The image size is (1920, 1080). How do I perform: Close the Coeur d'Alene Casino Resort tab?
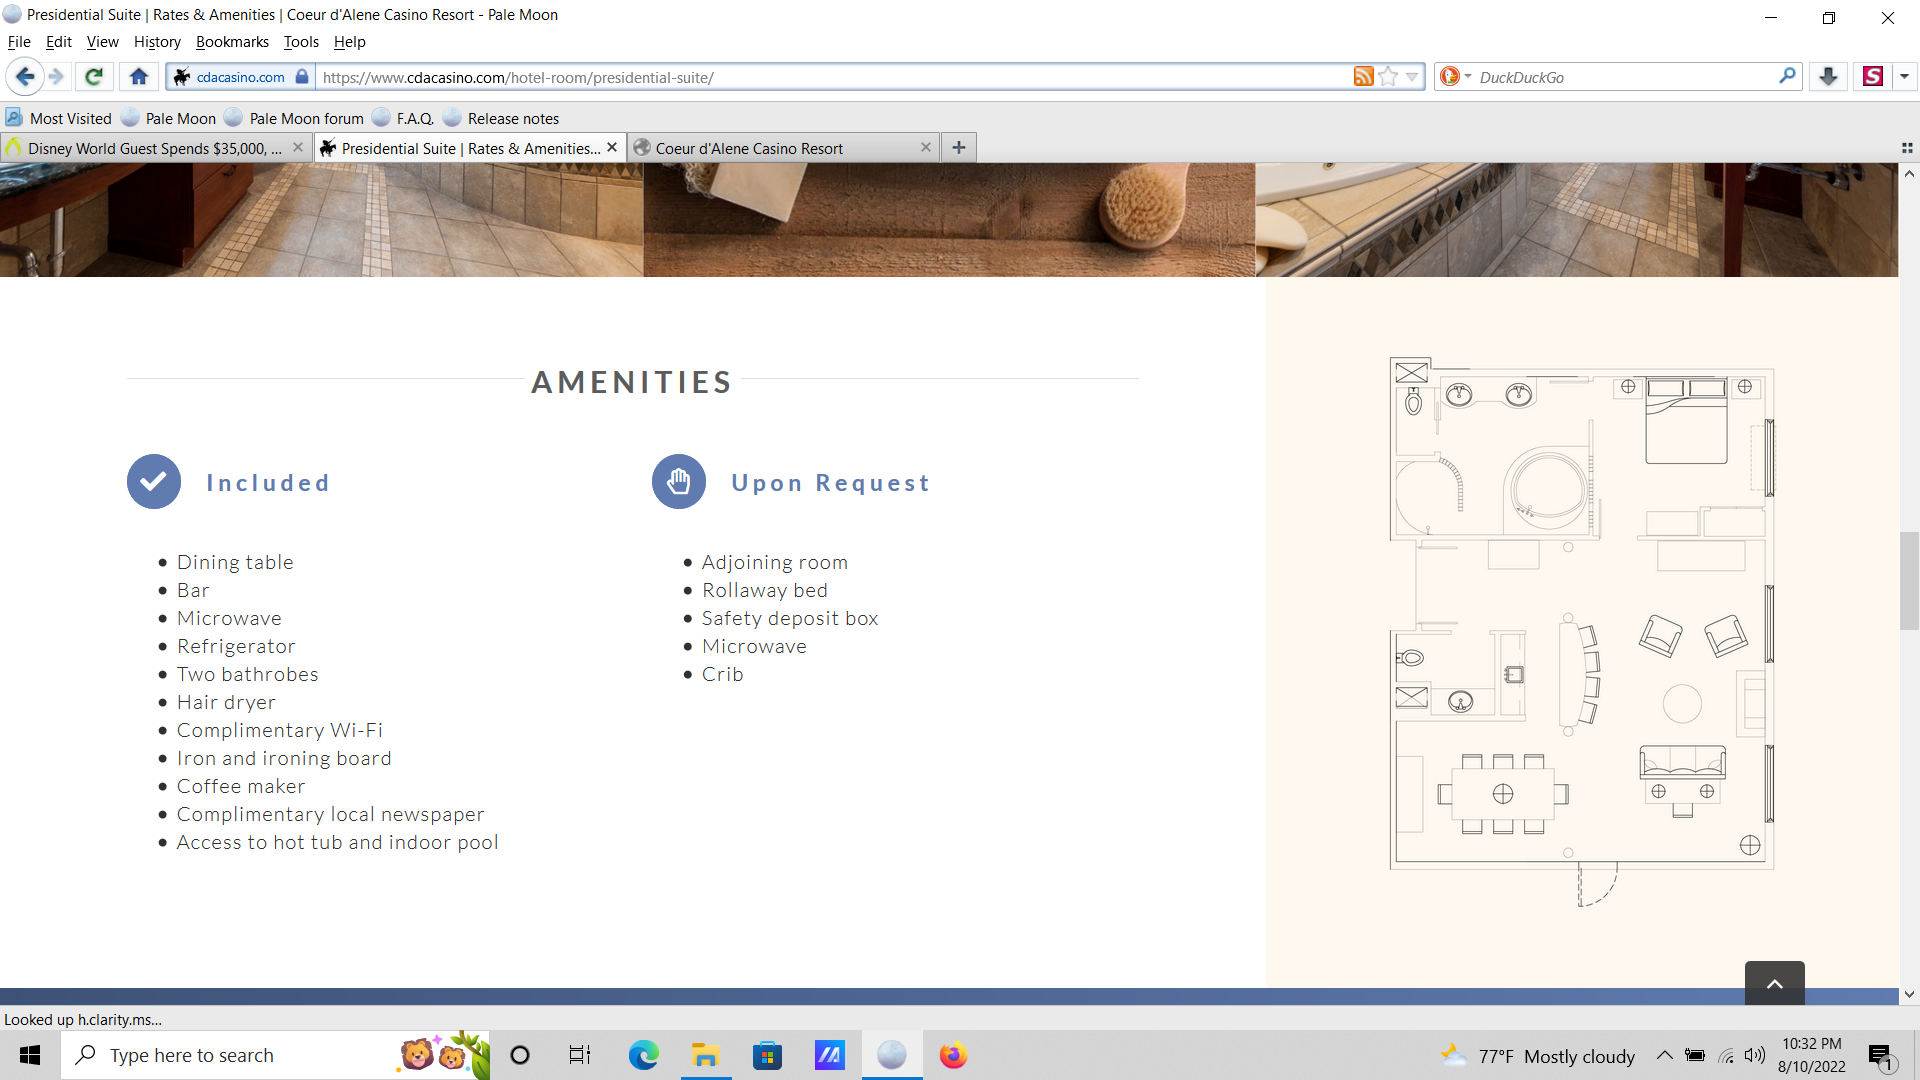tap(926, 147)
